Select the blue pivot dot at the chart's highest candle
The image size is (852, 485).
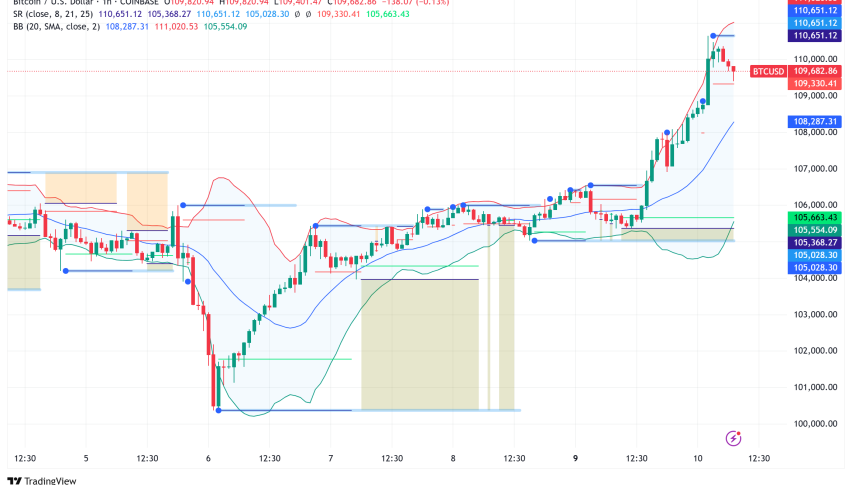(x=713, y=36)
